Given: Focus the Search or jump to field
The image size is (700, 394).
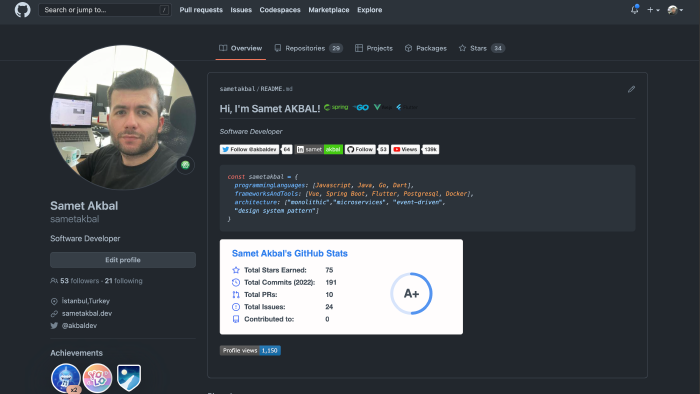Looking at the screenshot, I should pos(105,10).
